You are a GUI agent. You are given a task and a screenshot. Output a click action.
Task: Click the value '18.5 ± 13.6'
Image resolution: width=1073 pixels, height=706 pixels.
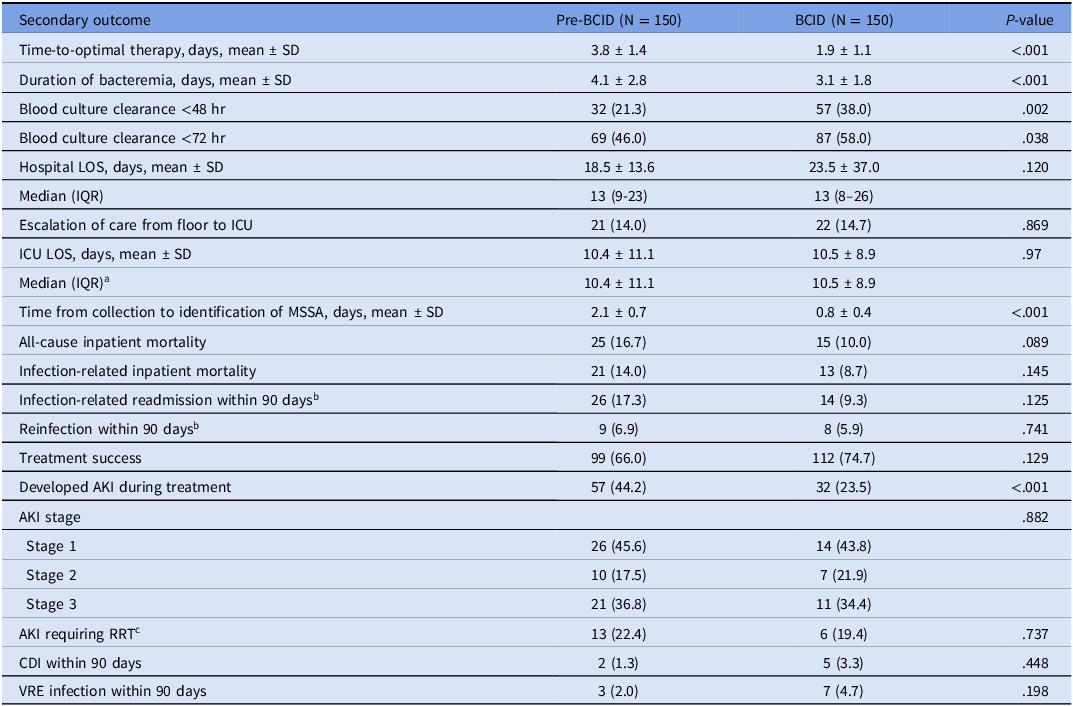619,167
